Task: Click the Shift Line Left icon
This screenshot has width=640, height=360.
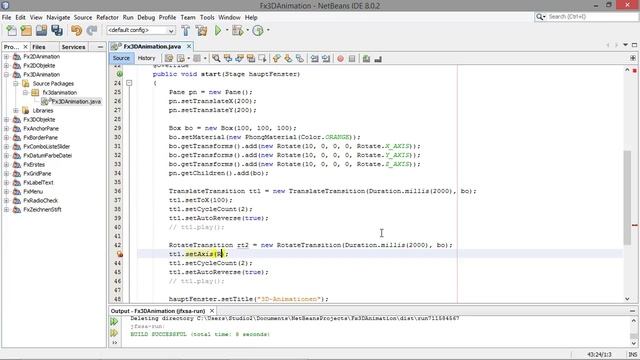Action: [x=314, y=59]
